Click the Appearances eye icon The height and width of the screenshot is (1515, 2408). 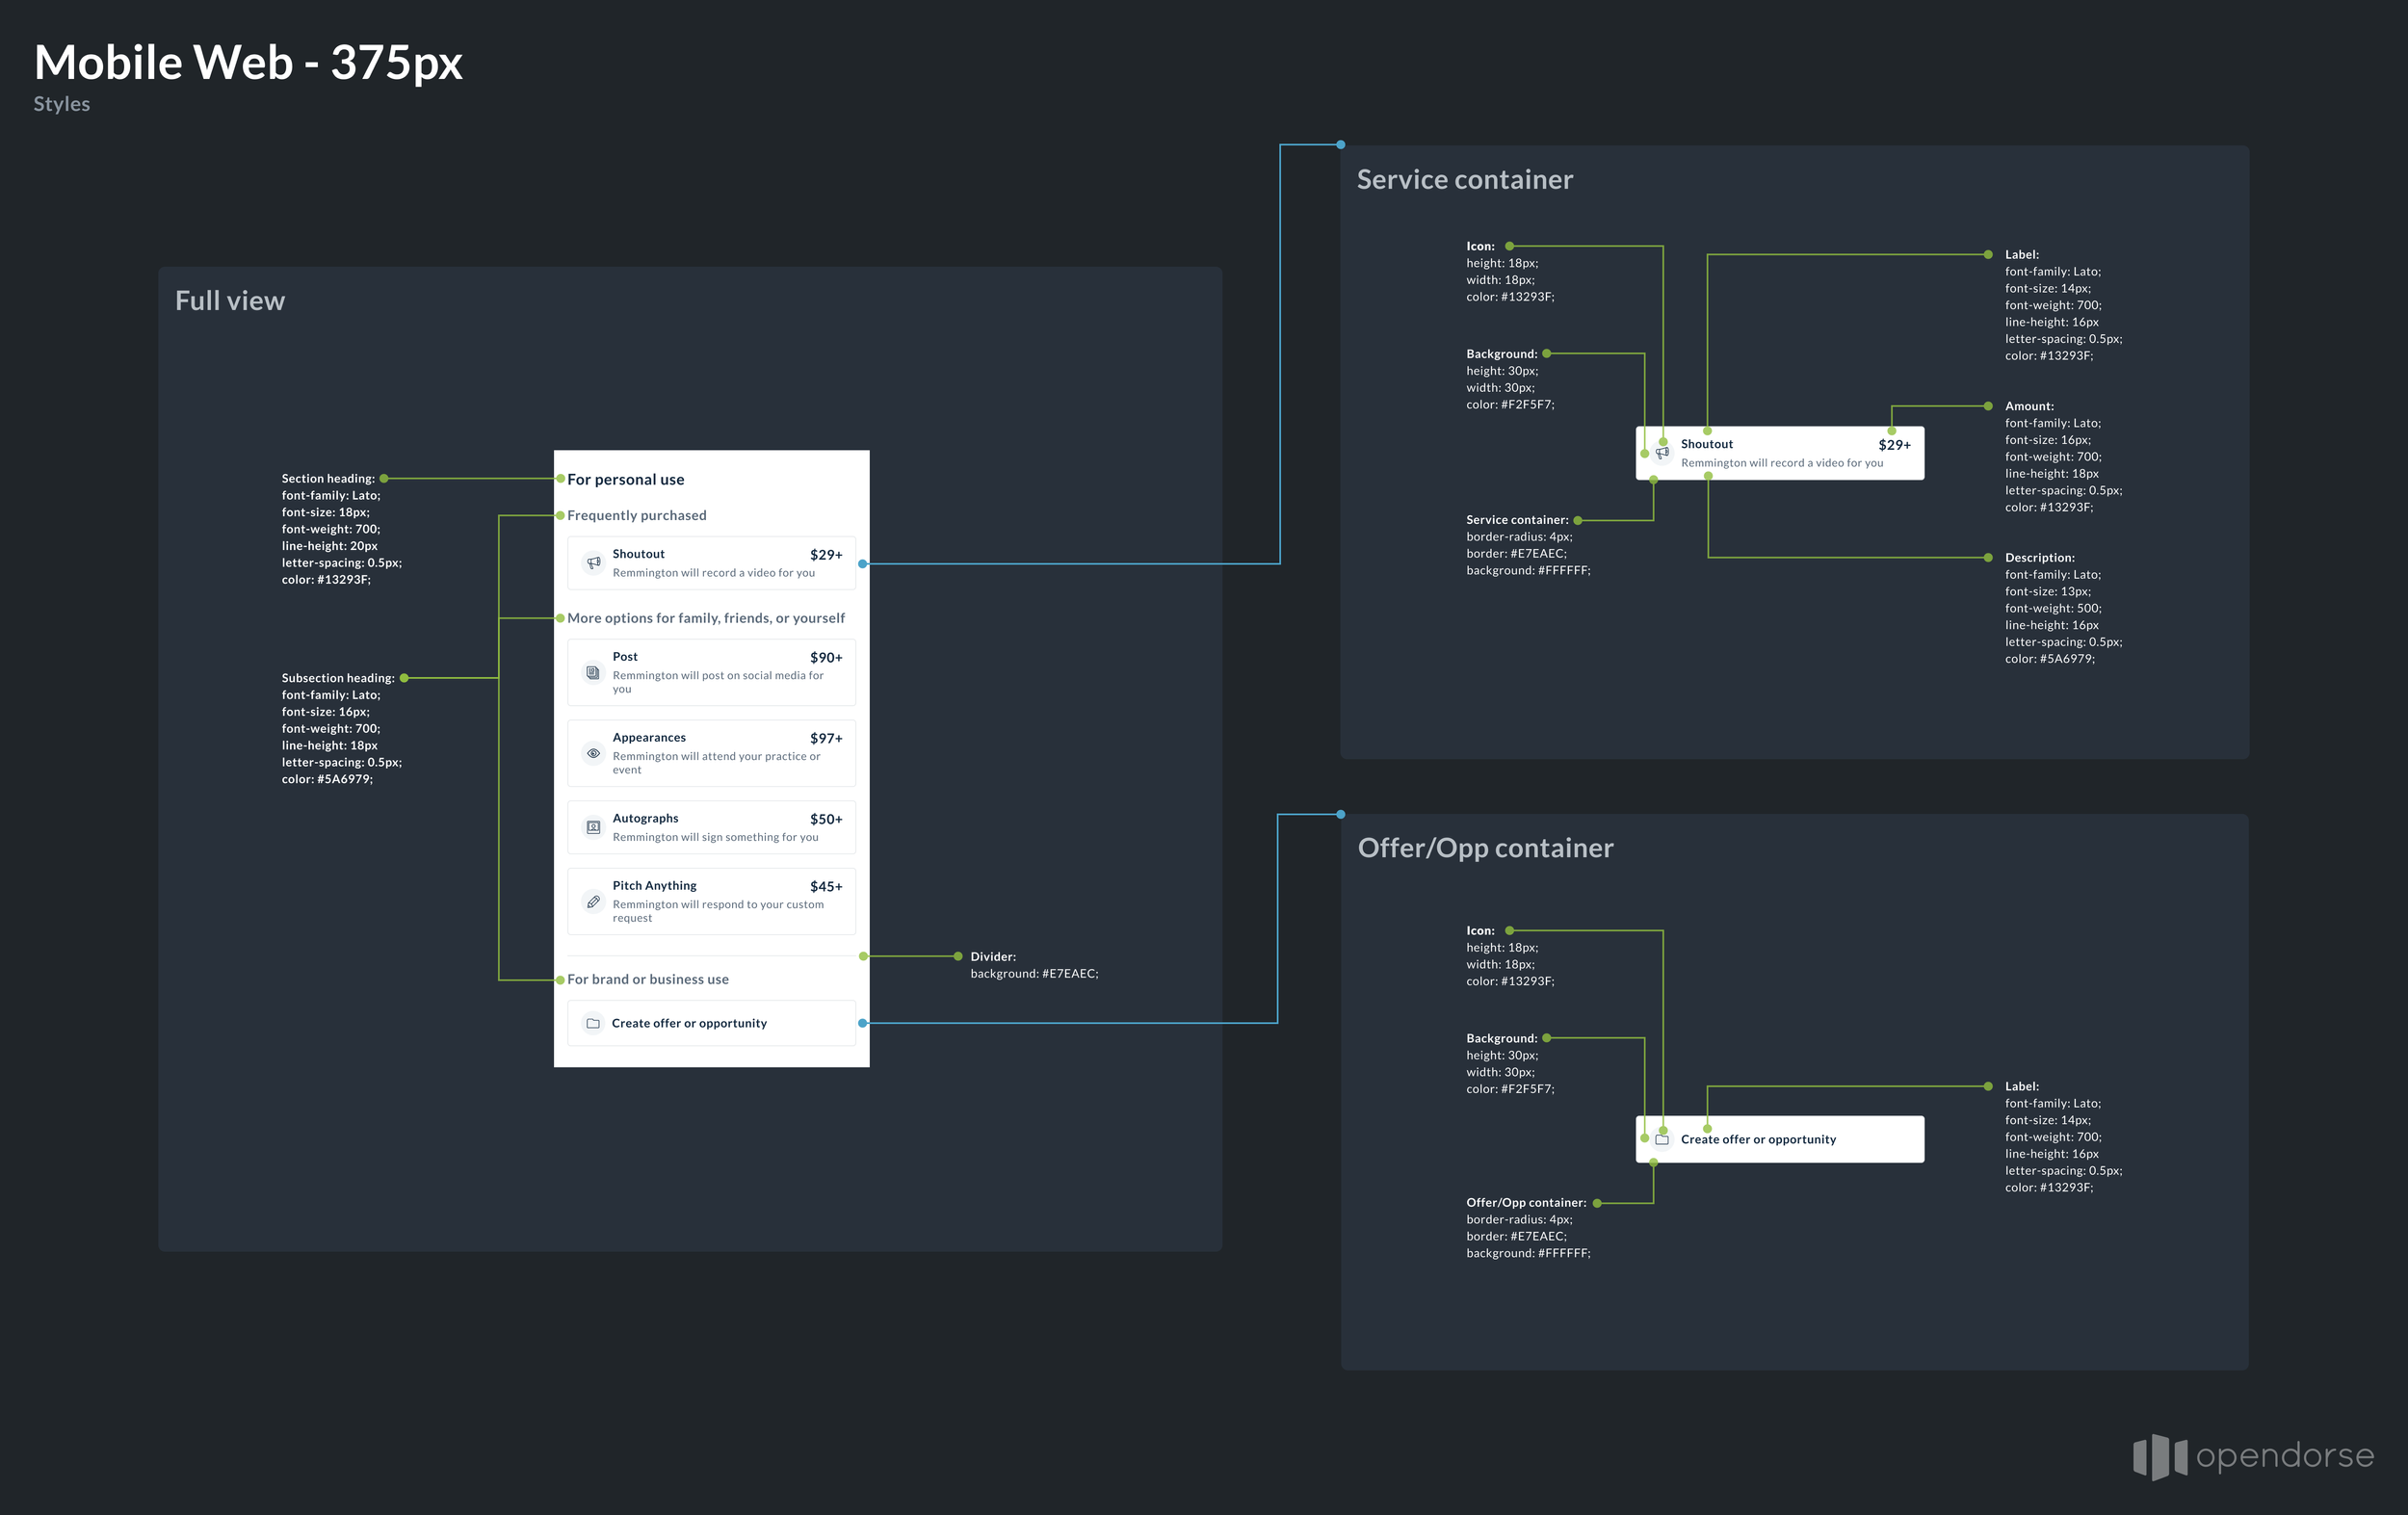(x=593, y=754)
